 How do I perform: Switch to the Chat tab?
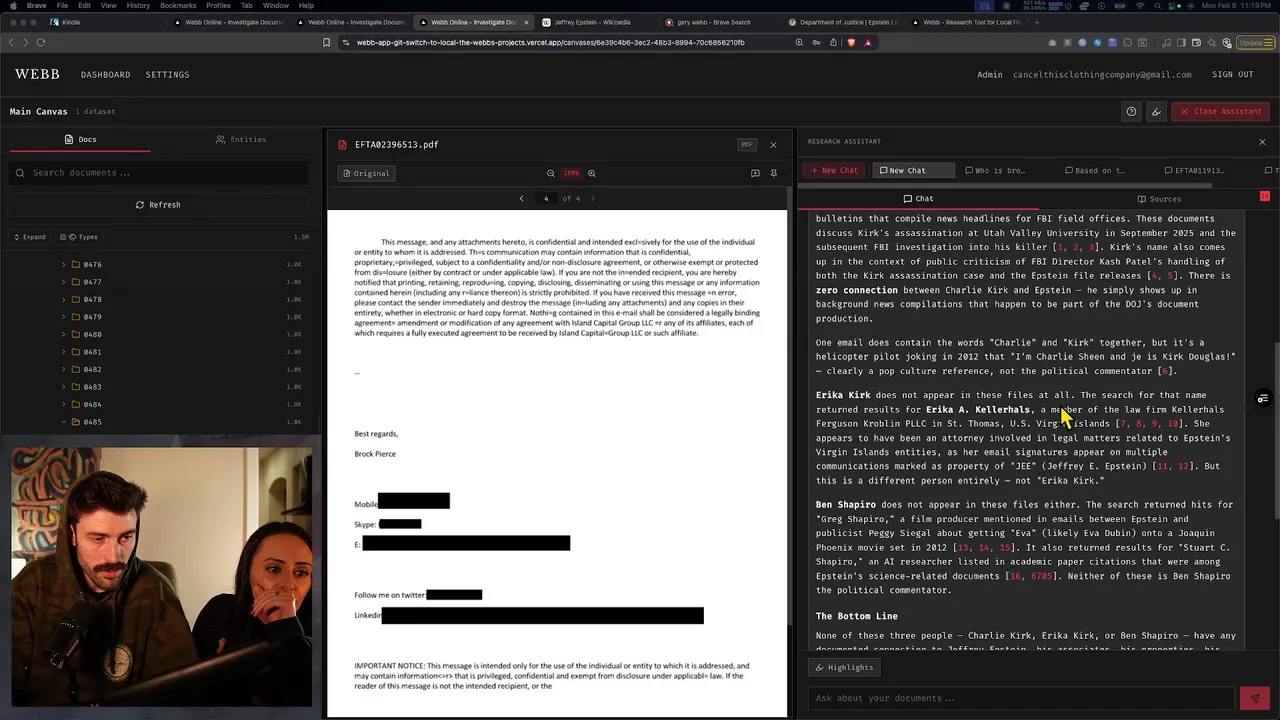(x=918, y=199)
